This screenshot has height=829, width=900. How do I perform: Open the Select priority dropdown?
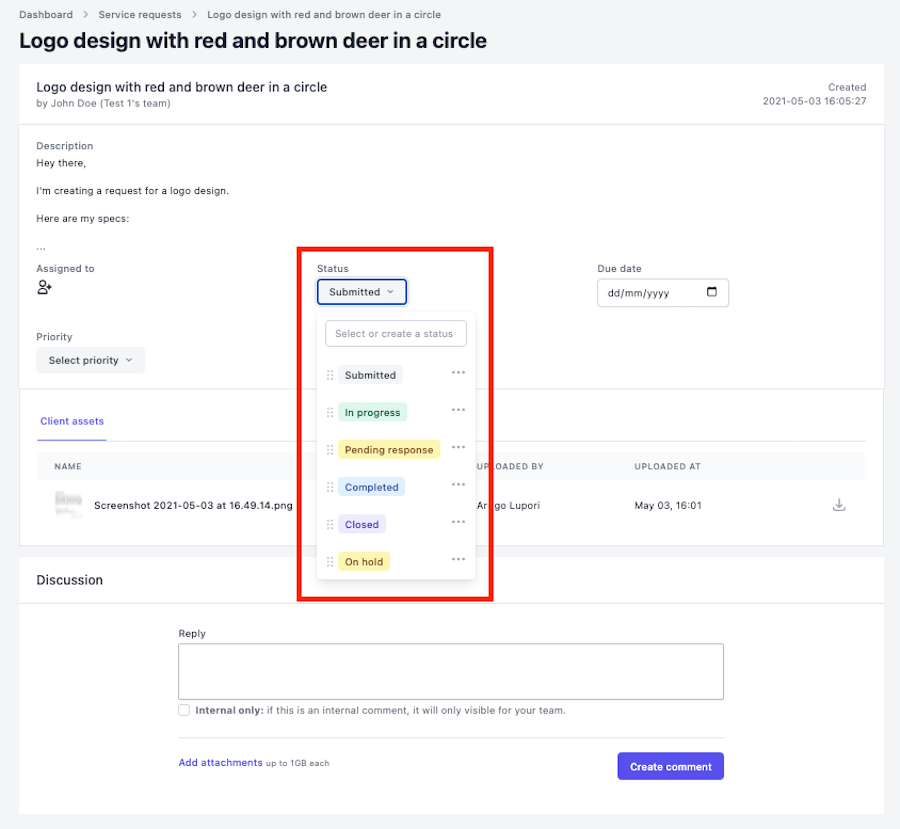(x=90, y=359)
